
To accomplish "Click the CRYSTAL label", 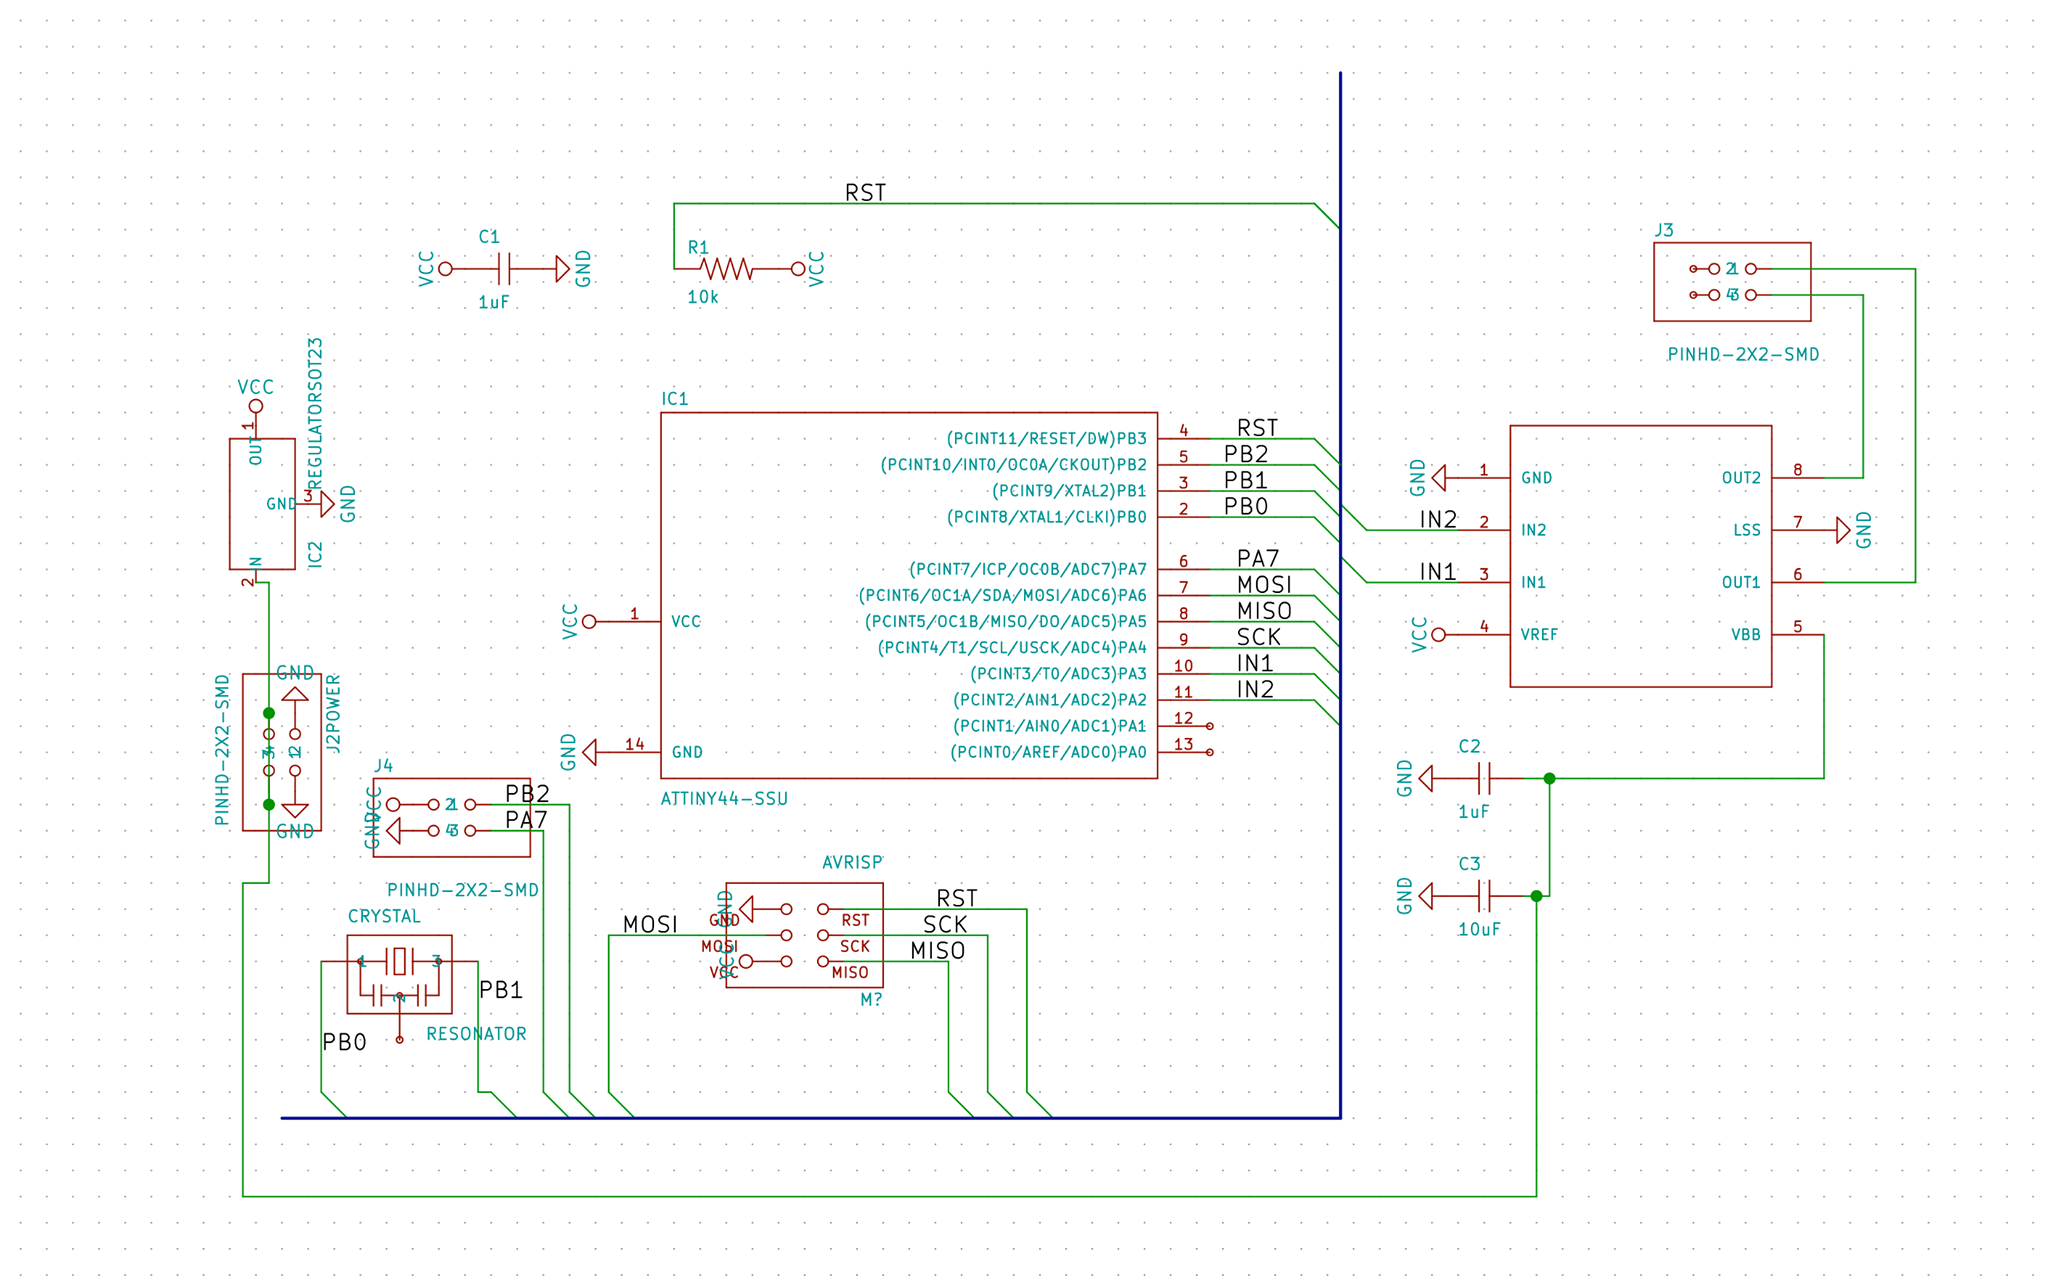I will coord(384,916).
